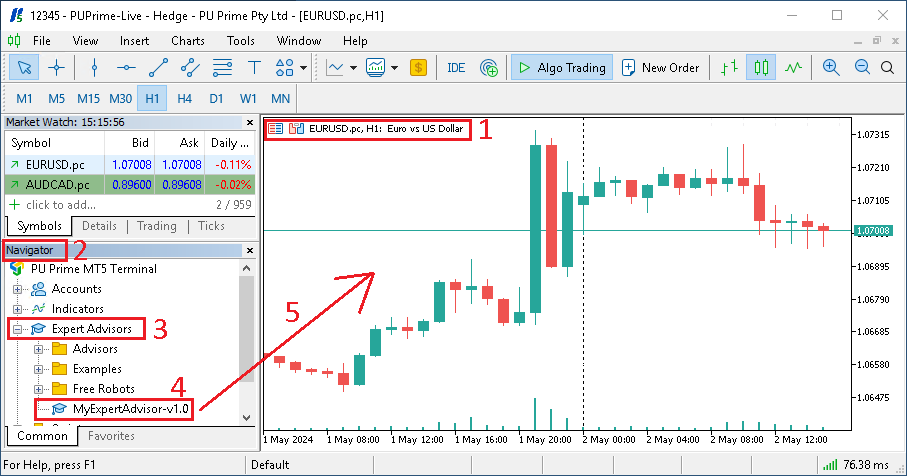Switch chart to candlesticks
Image resolution: width=907 pixels, height=476 pixels.
(x=761, y=68)
